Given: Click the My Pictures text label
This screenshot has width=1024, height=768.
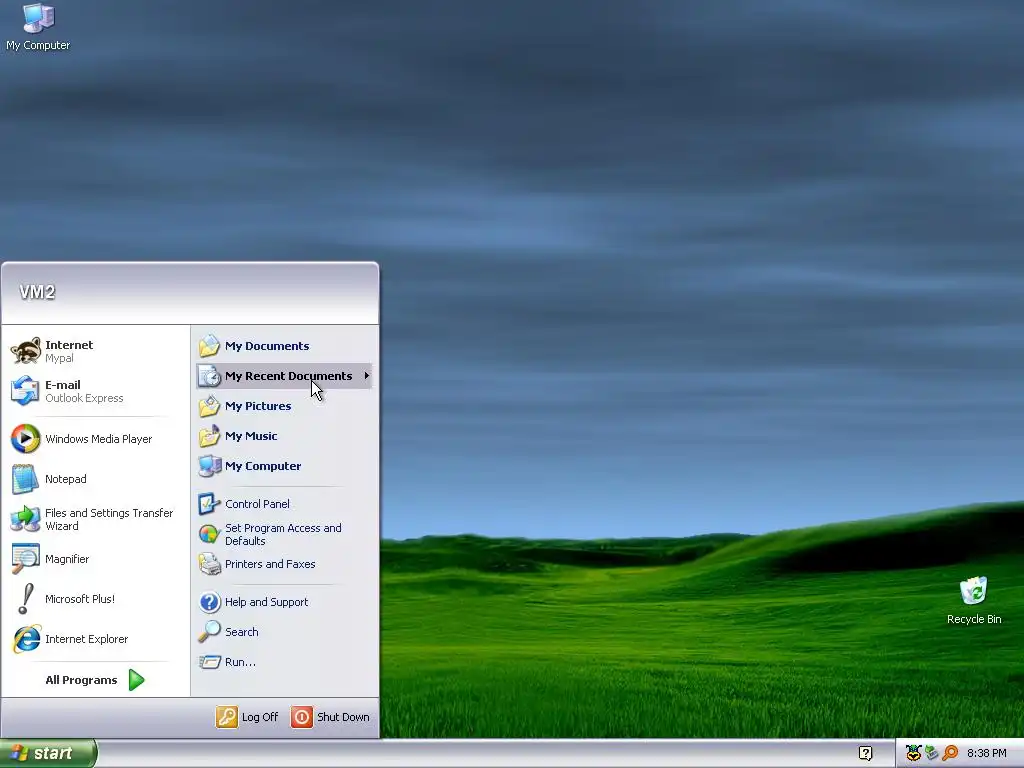Looking at the screenshot, I should click(x=258, y=406).
